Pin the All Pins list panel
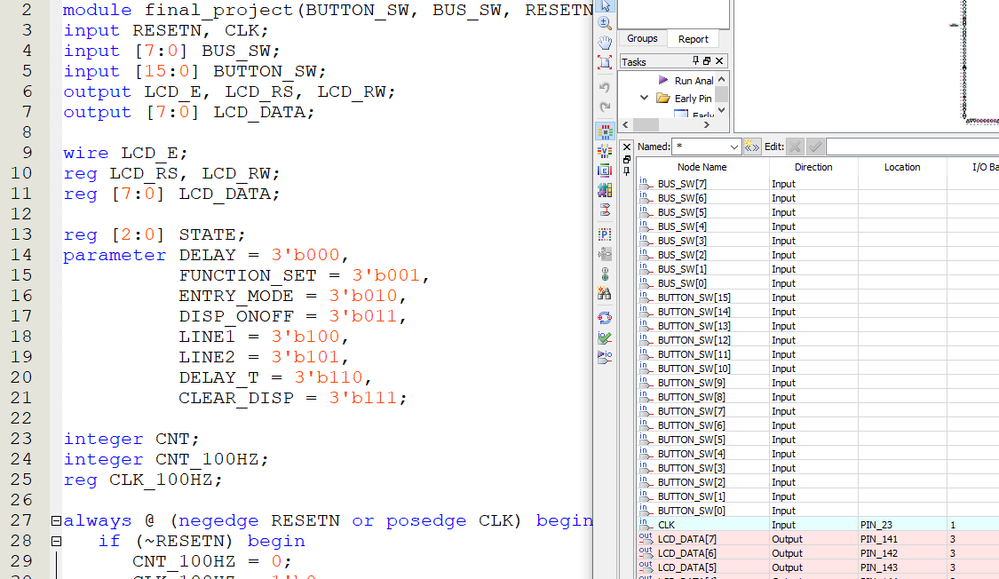 pos(627,171)
